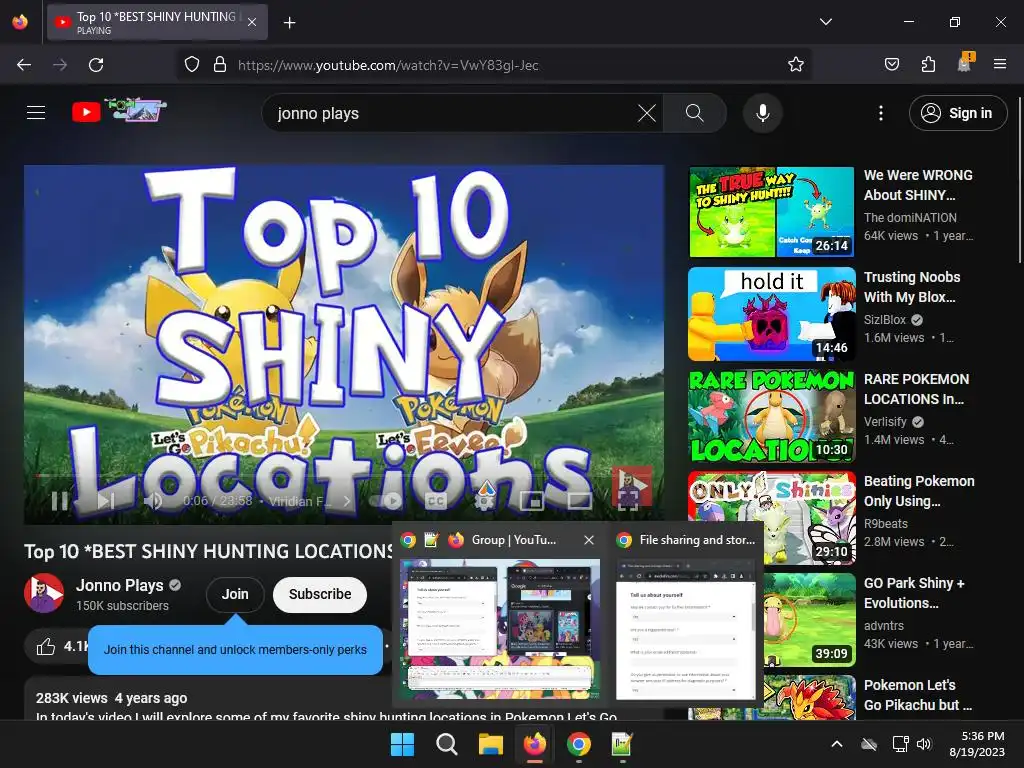Screen dimensions: 1024x768
Task: Open GO Park Shiny + Evolutions video
Action: click(914, 593)
